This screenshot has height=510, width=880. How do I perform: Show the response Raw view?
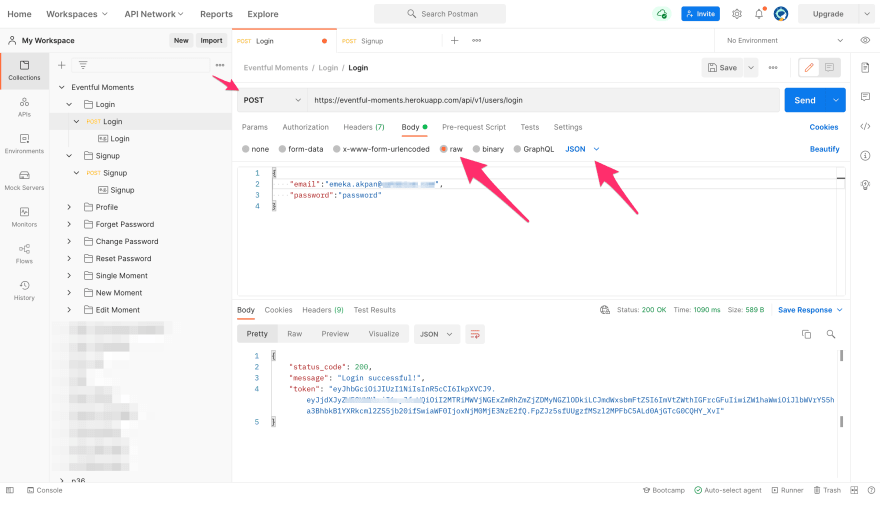295,334
